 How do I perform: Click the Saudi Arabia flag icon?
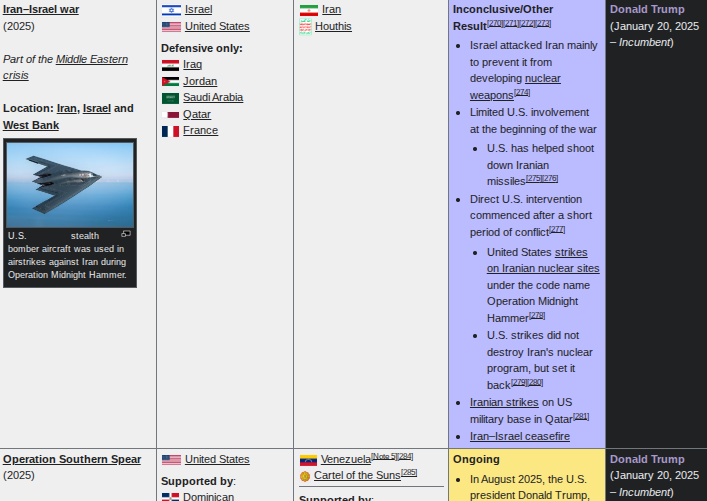170,98
